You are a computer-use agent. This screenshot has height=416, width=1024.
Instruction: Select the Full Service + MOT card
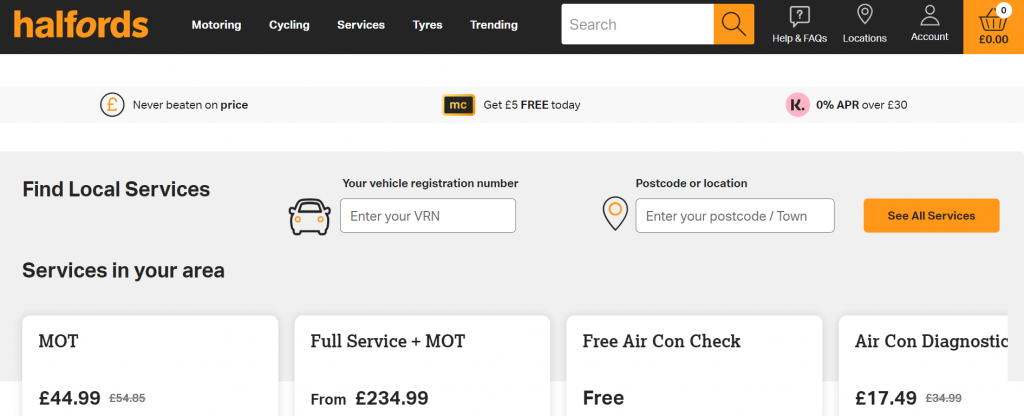[422, 366]
